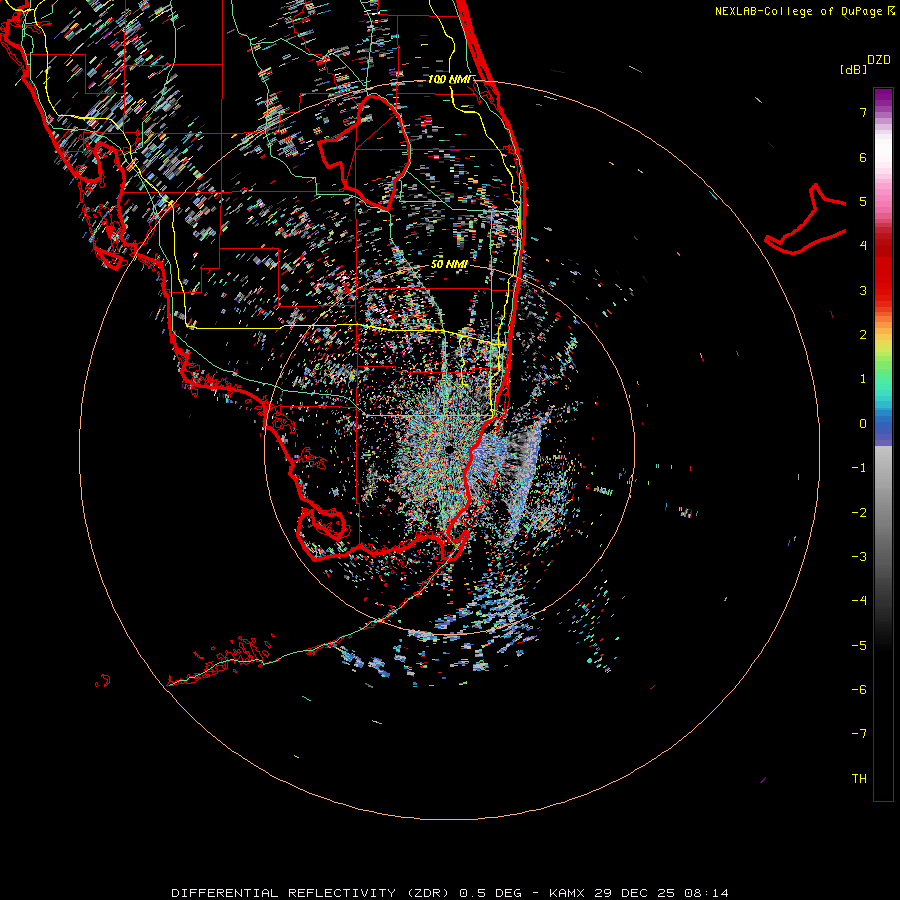Click the TH threshold label on the scale

click(859, 779)
